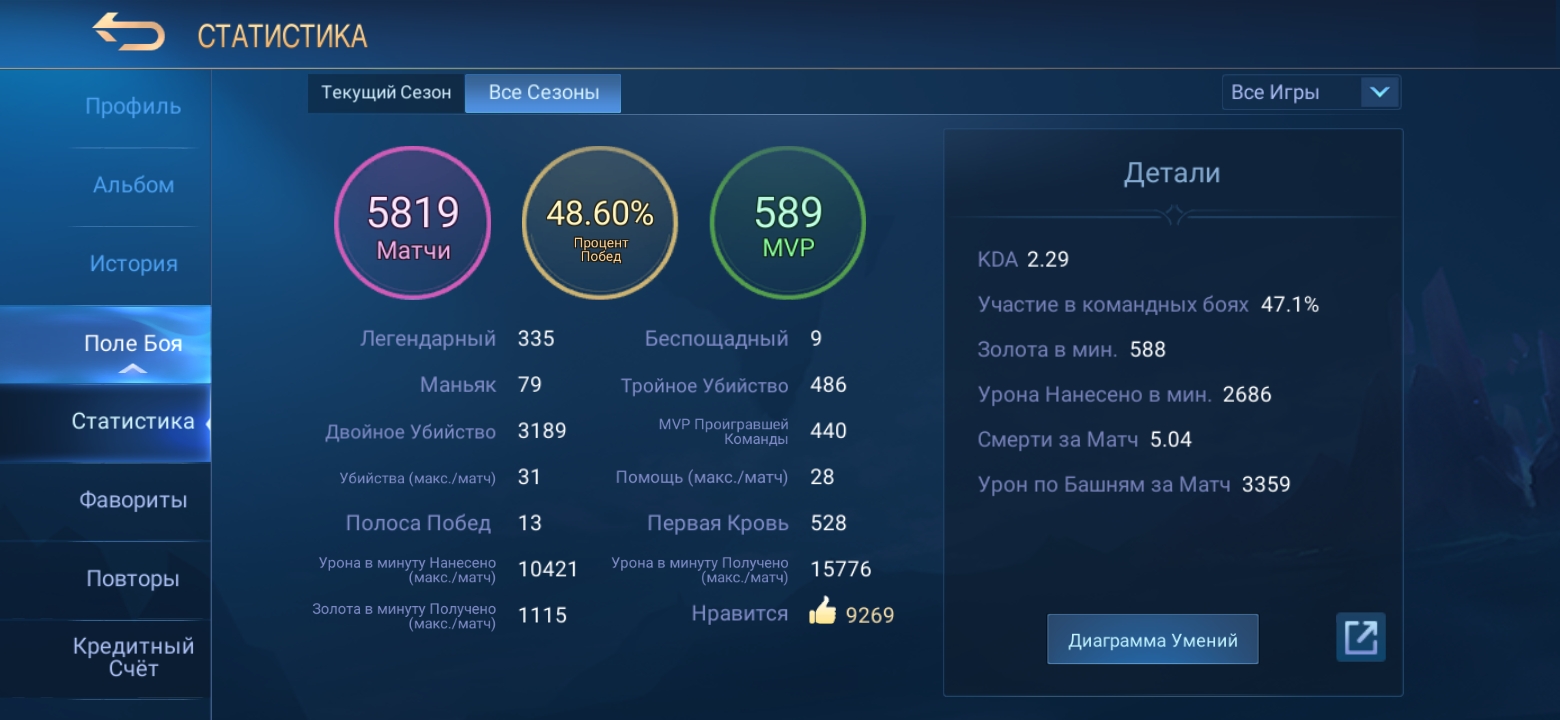The image size is (1560, 720).
Task: Click the 9269 likes count
Action: click(x=870, y=615)
